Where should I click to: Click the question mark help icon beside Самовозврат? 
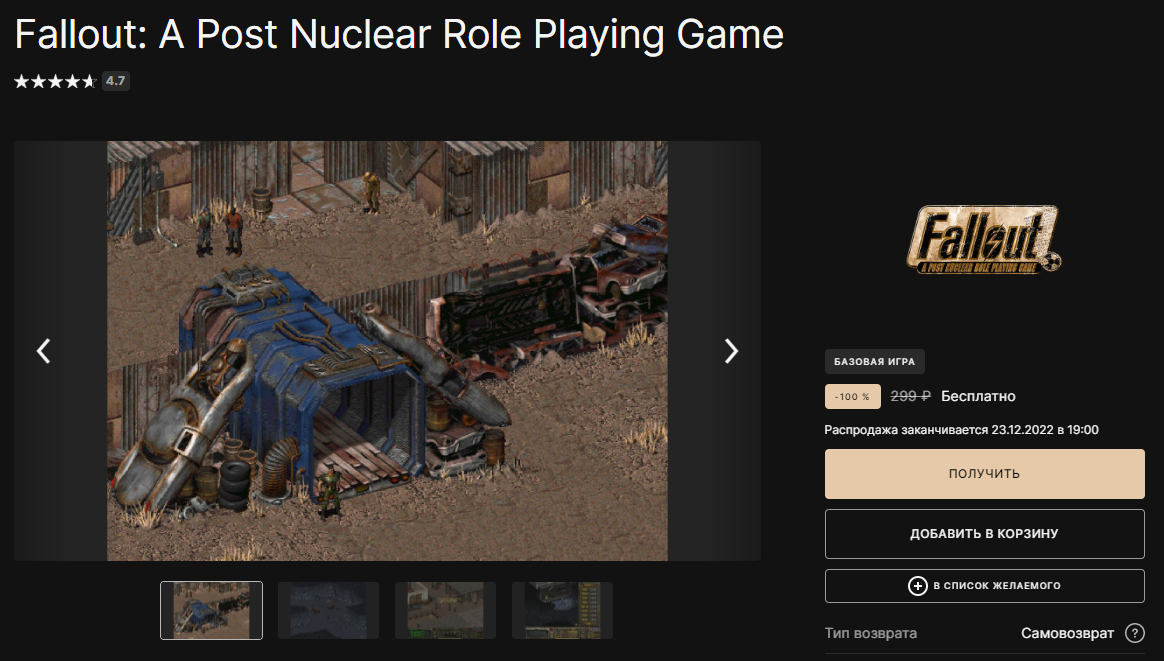[1134, 633]
